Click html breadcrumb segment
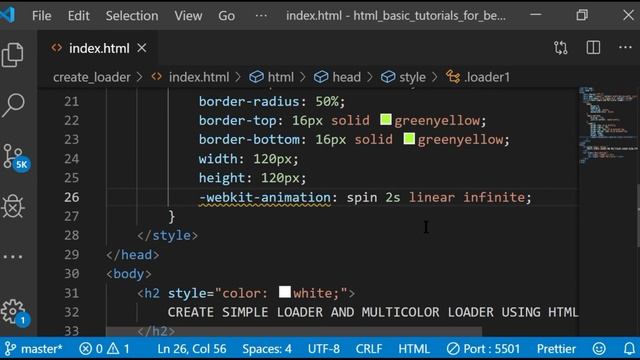Image resolution: width=640 pixels, height=360 pixels. (x=271, y=77)
